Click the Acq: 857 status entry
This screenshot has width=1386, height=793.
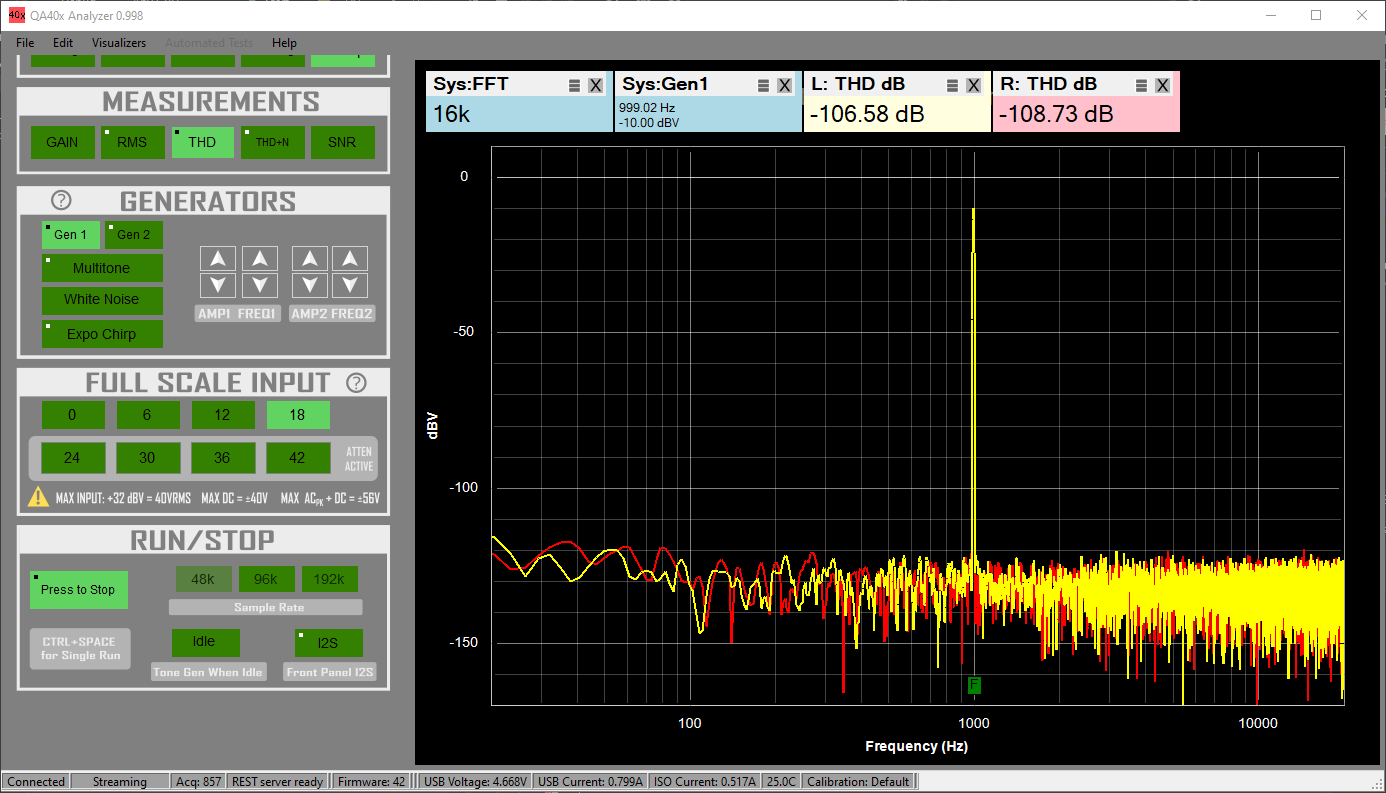click(198, 782)
